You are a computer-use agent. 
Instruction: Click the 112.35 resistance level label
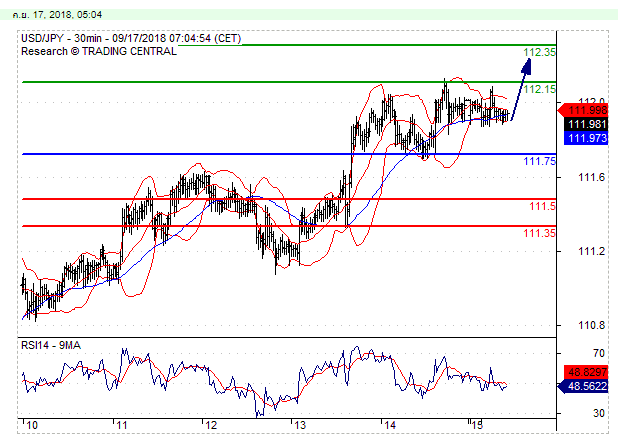pyautogui.click(x=539, y=52)
